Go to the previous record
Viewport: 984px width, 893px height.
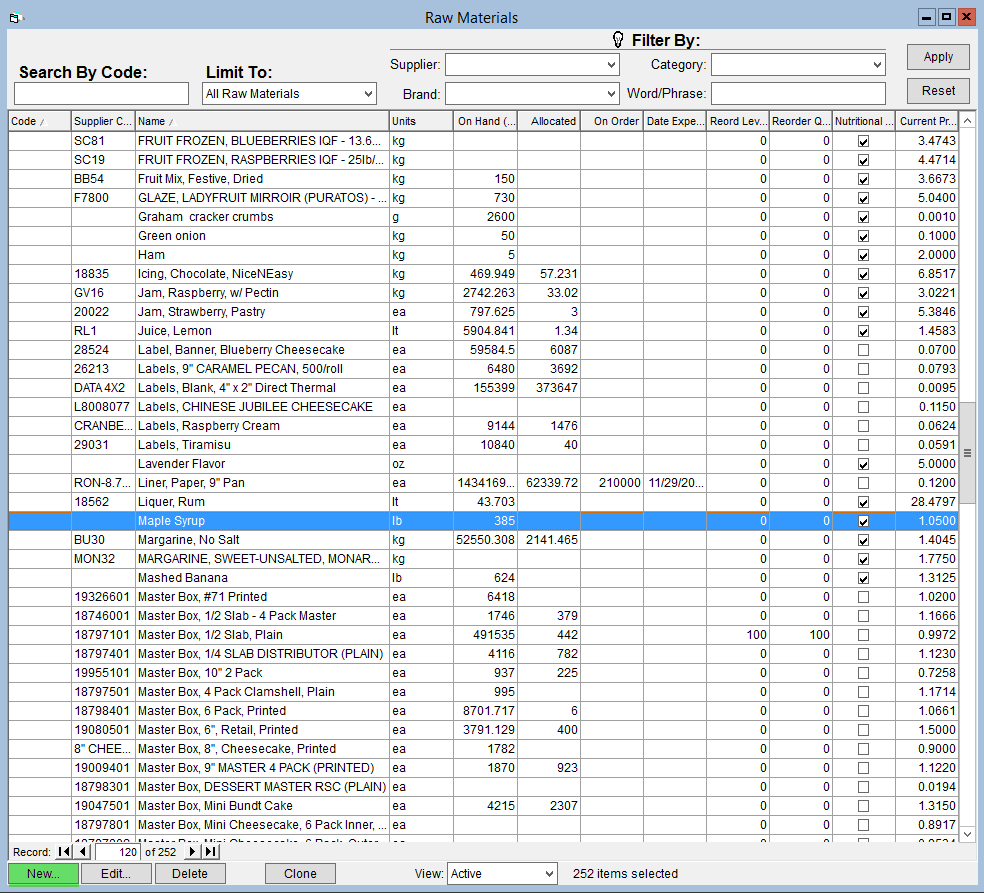click(x=83, y=852)
